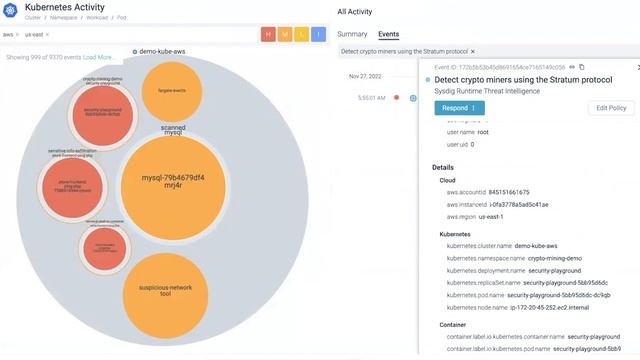Click the security-playground red circle in crypto-mining-demo

click(x=103, y=116)
